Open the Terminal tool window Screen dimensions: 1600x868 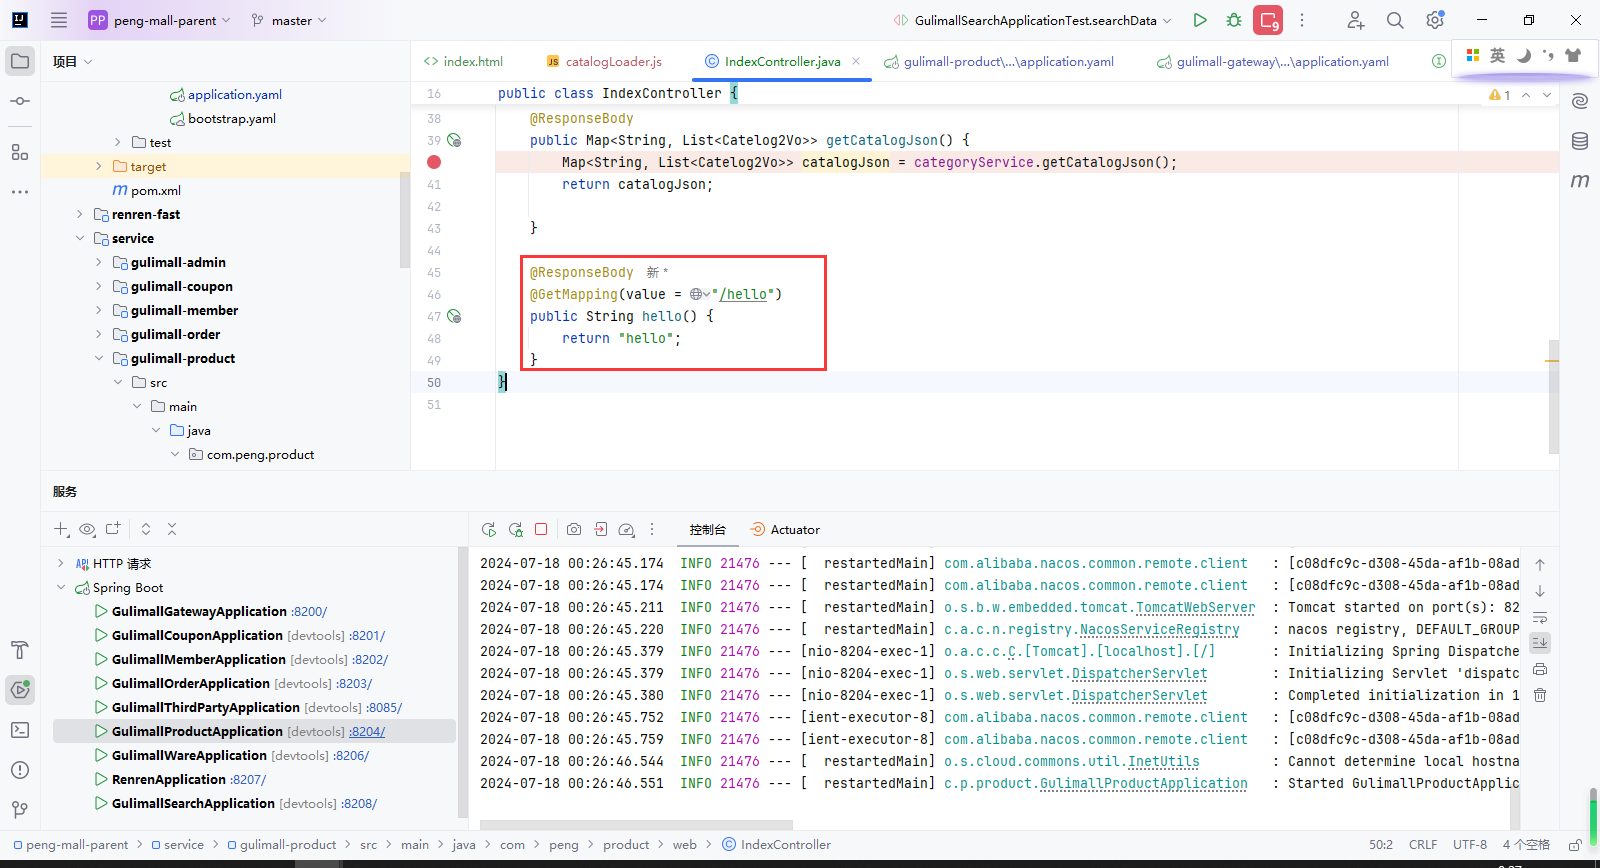tap(20, 730)
